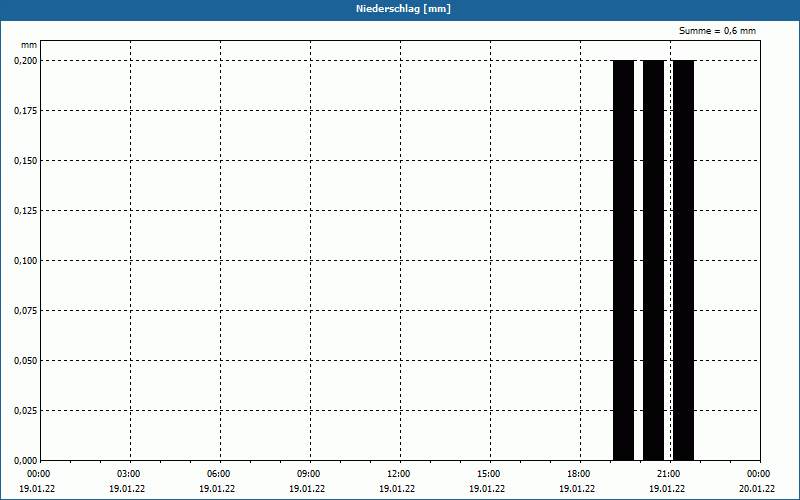Select the 0,100 y-axis value
This screenshot has height=500, width=800.
[26, 260]
